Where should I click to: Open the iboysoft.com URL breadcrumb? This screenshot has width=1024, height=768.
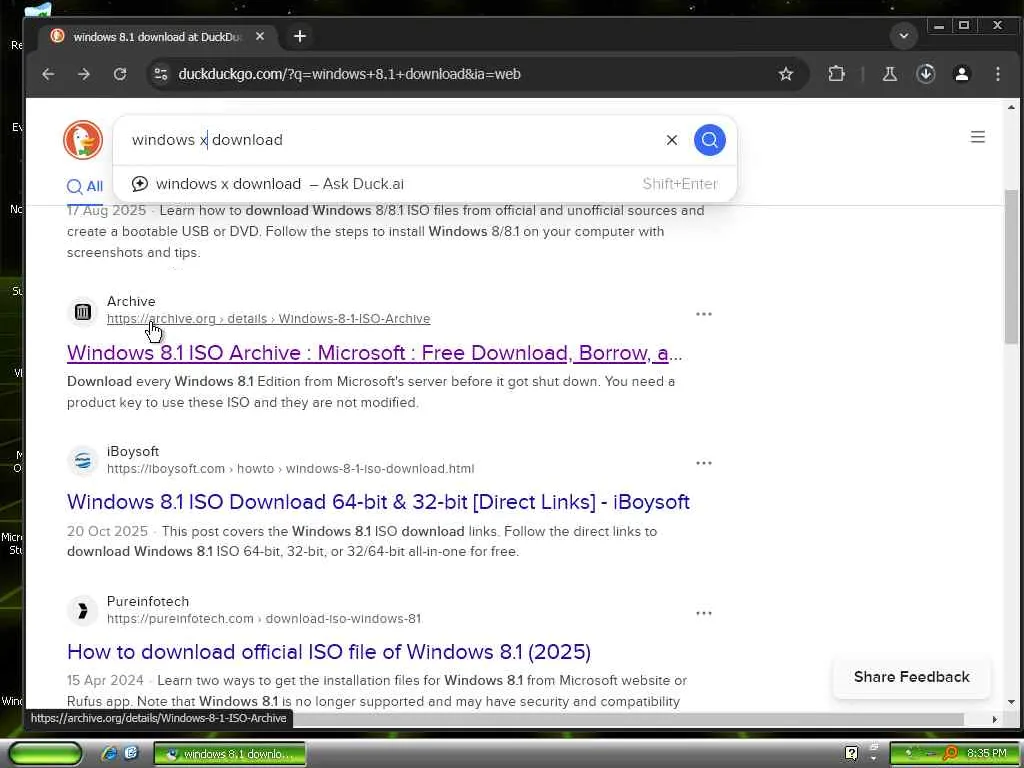pyautogui.click(x=291, y=469)
